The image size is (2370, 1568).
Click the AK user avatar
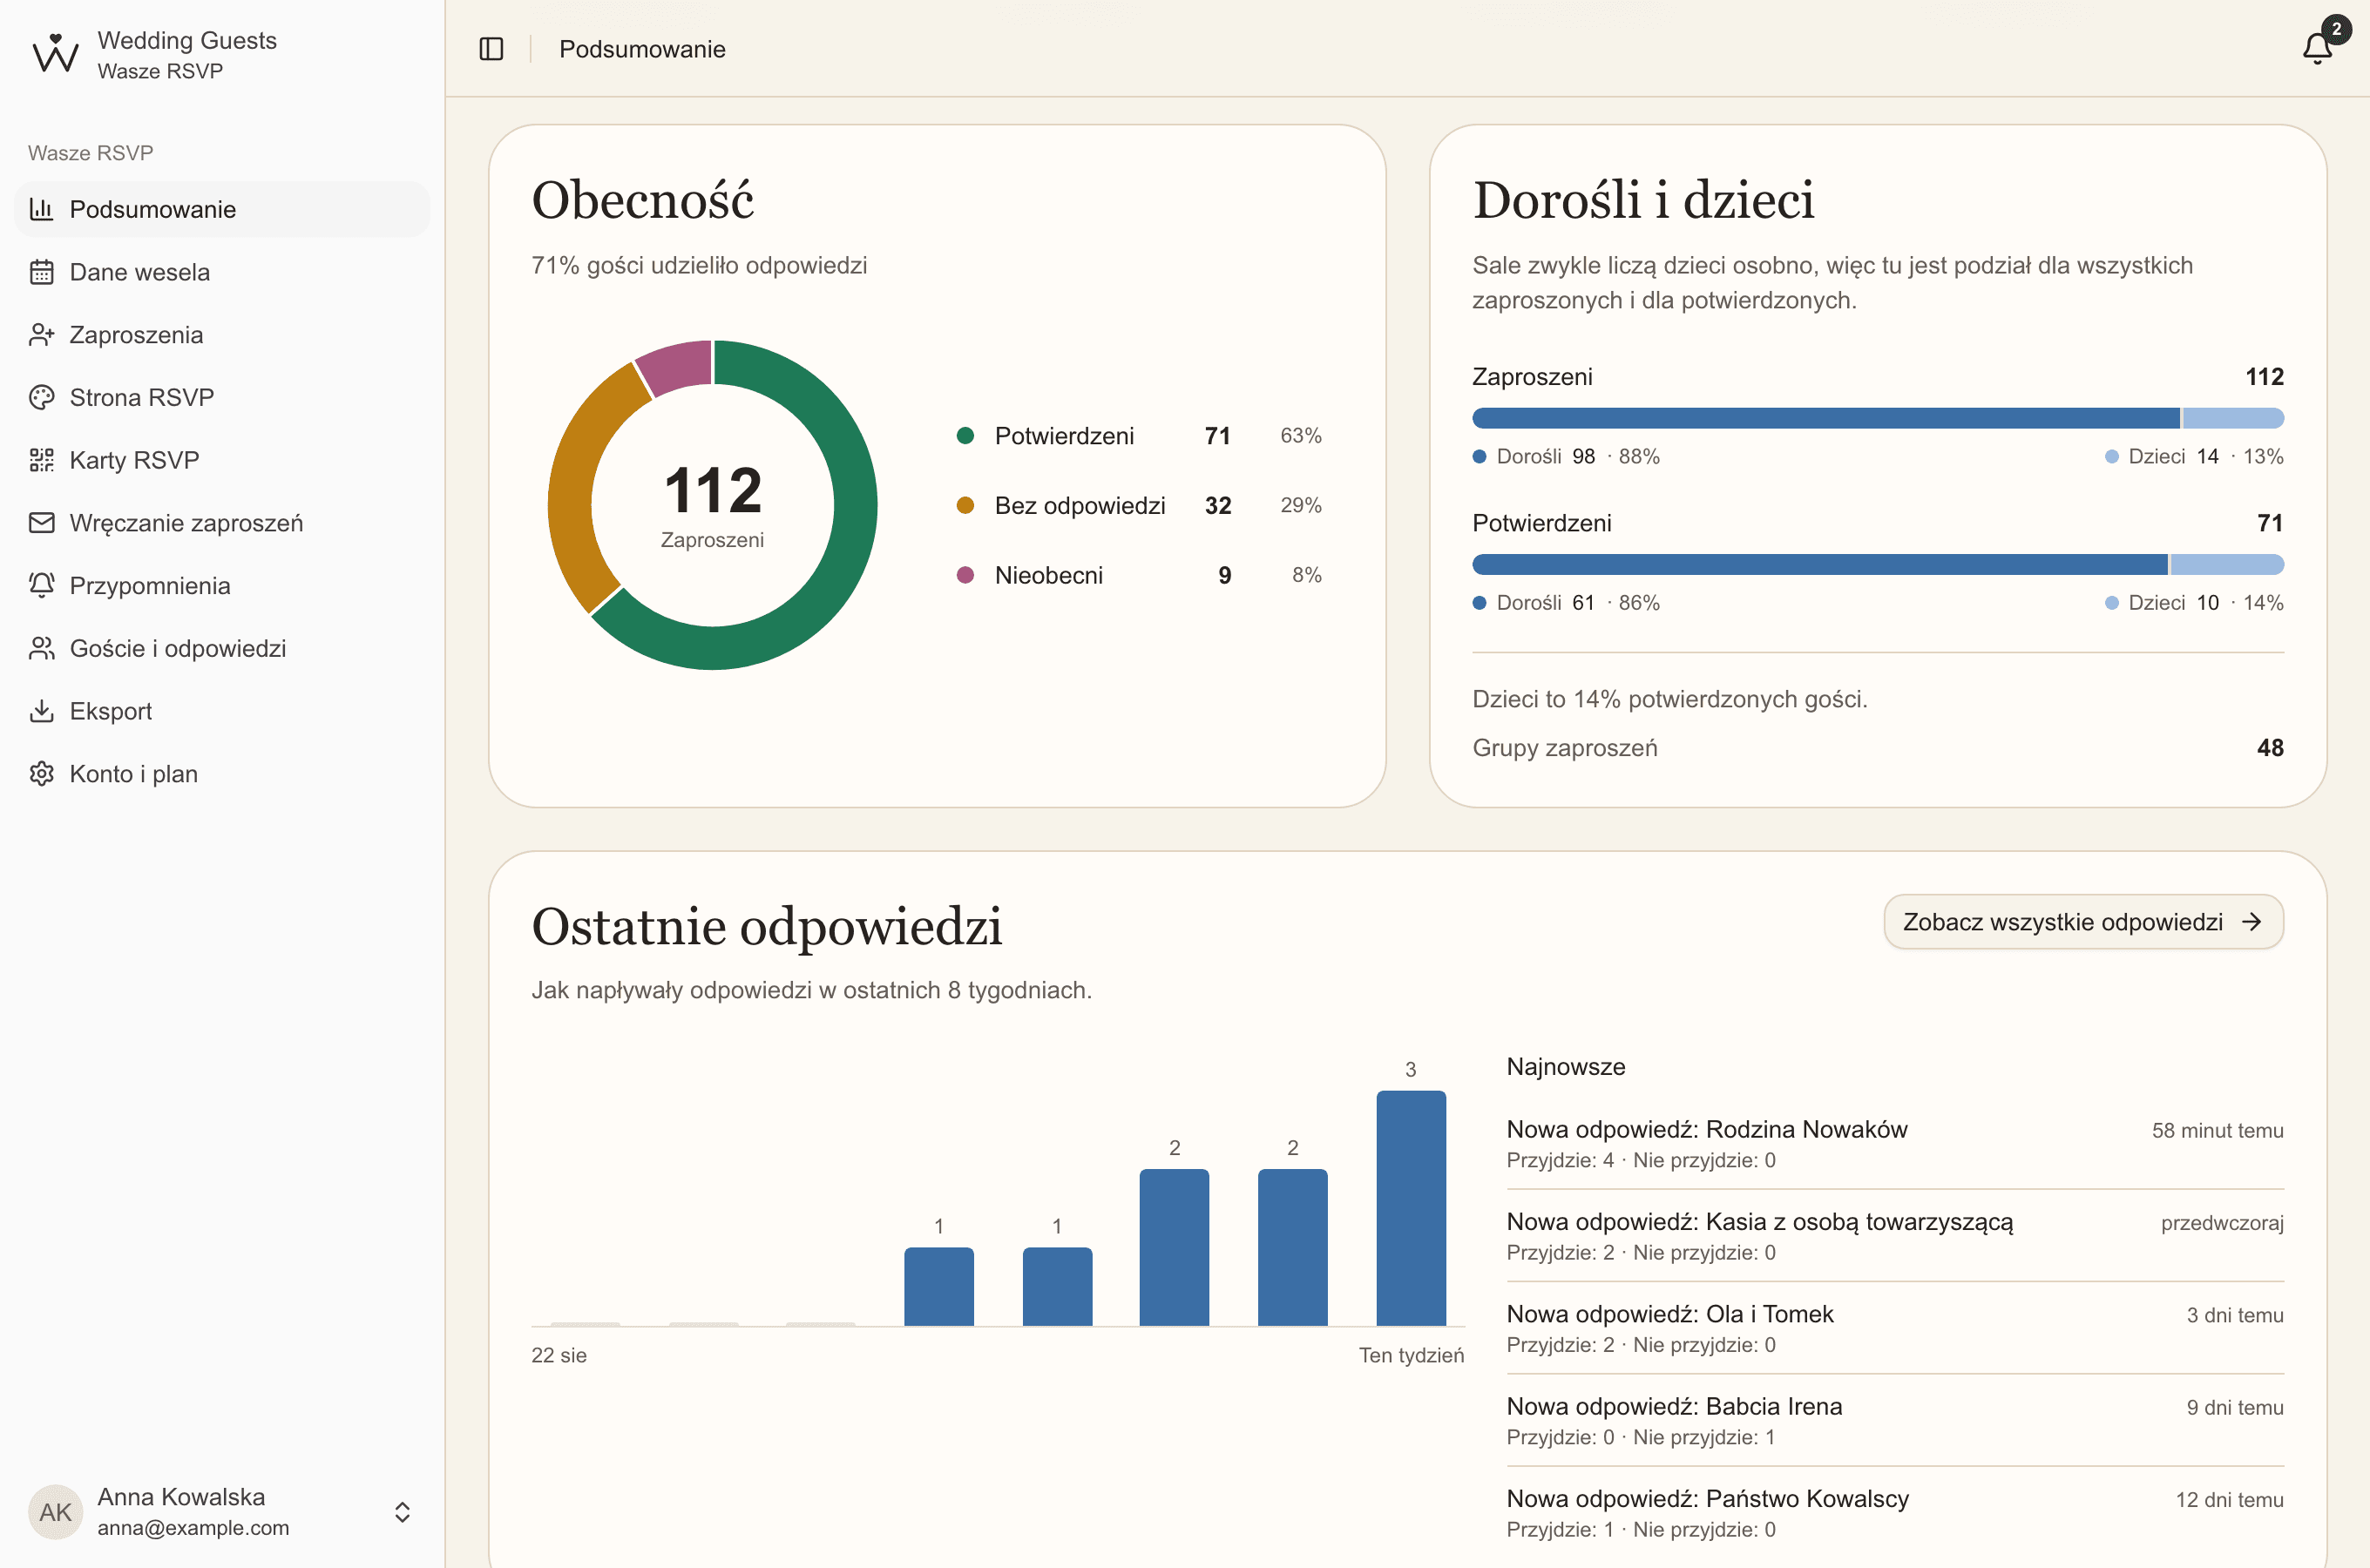[56, 1511]
